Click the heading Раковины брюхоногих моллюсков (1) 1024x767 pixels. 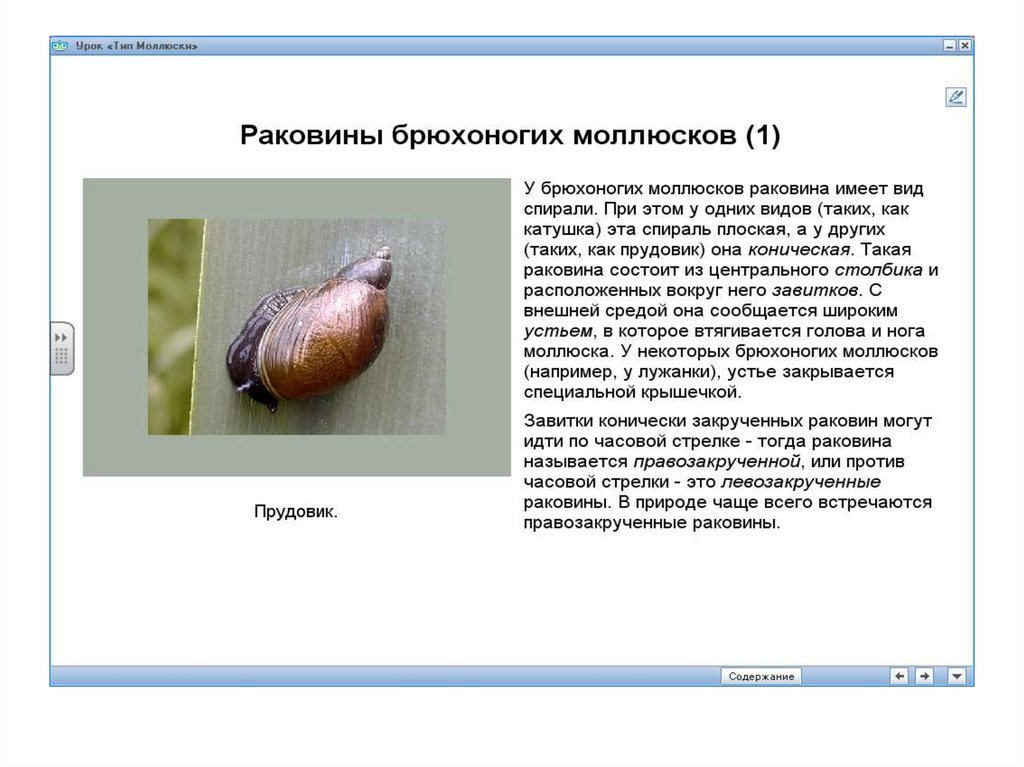[510, 136]
